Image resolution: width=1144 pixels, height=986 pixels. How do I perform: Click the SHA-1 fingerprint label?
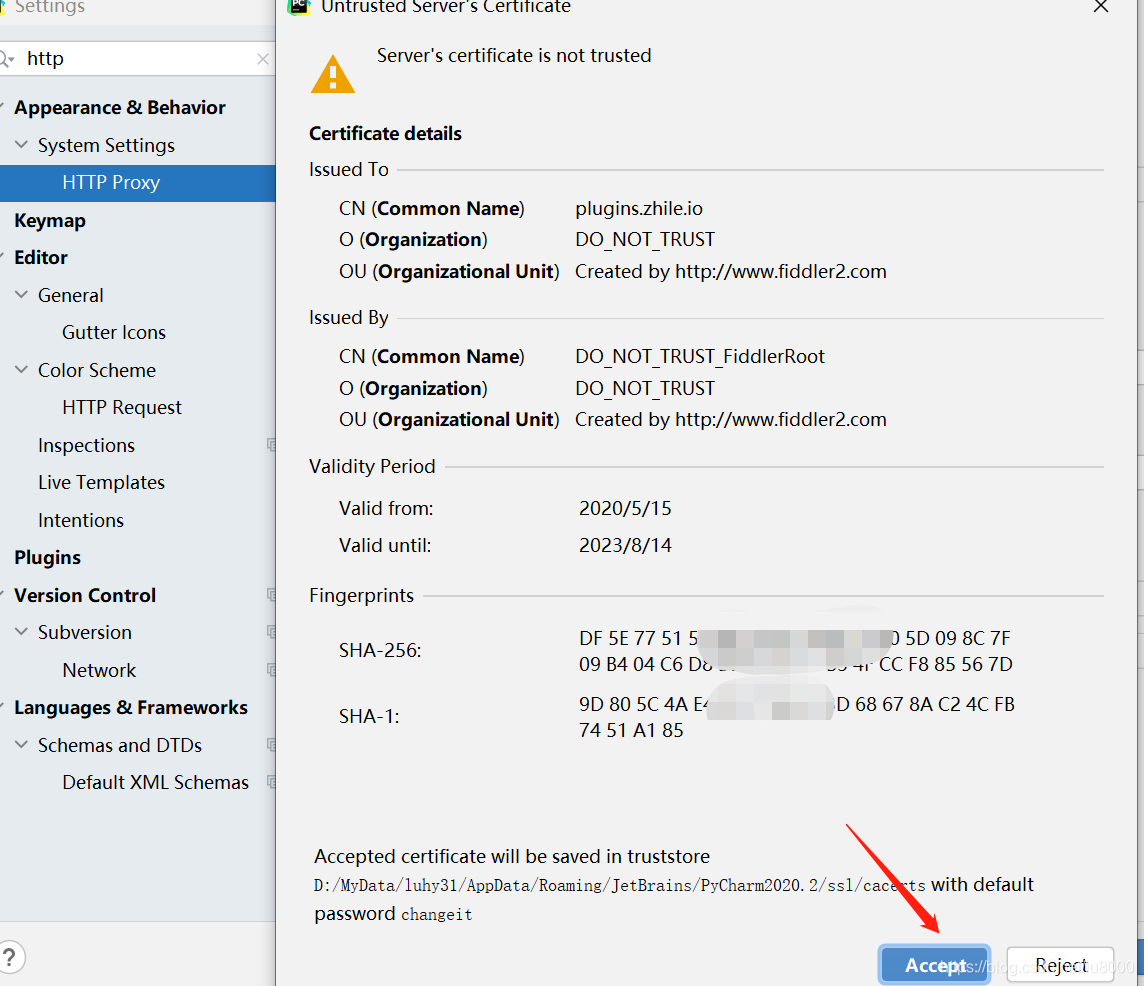point(369,716)
